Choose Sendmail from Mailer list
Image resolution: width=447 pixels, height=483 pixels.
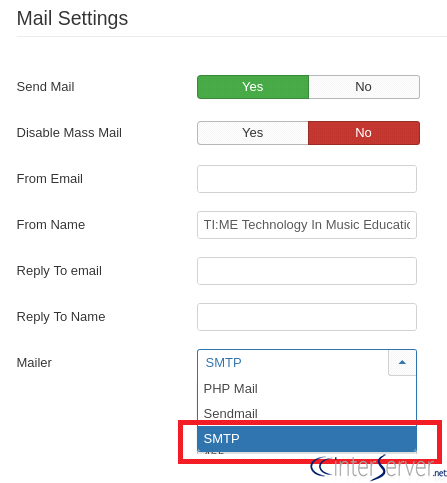[307, 414]
